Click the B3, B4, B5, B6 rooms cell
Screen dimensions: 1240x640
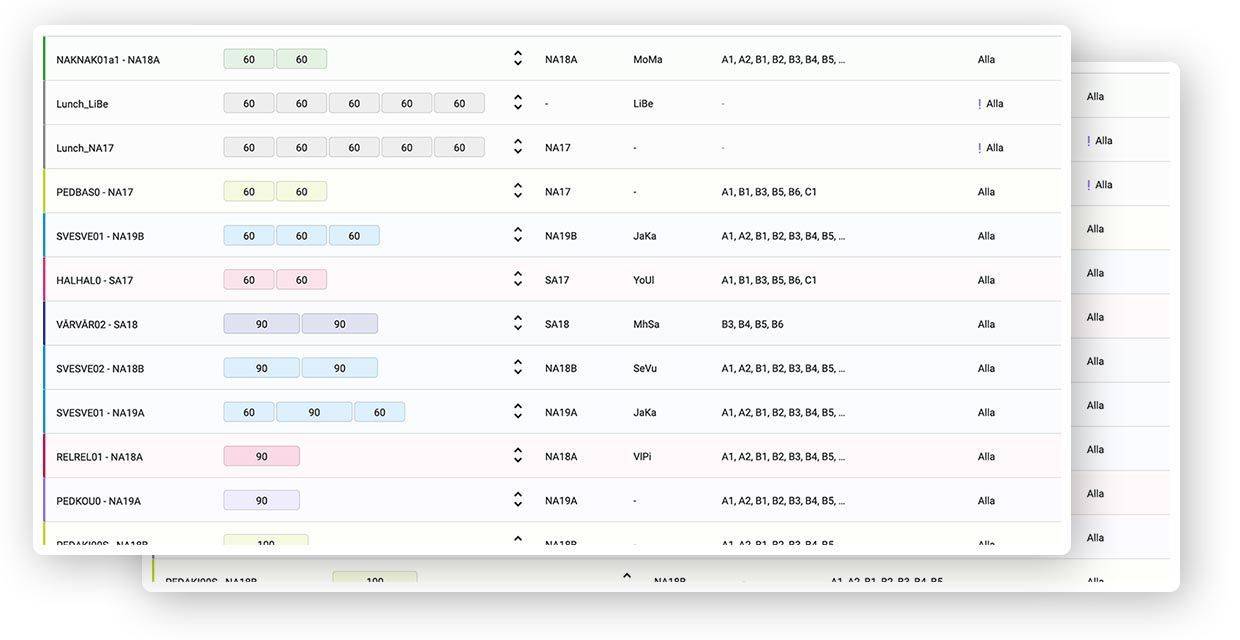tap(752, 325)
